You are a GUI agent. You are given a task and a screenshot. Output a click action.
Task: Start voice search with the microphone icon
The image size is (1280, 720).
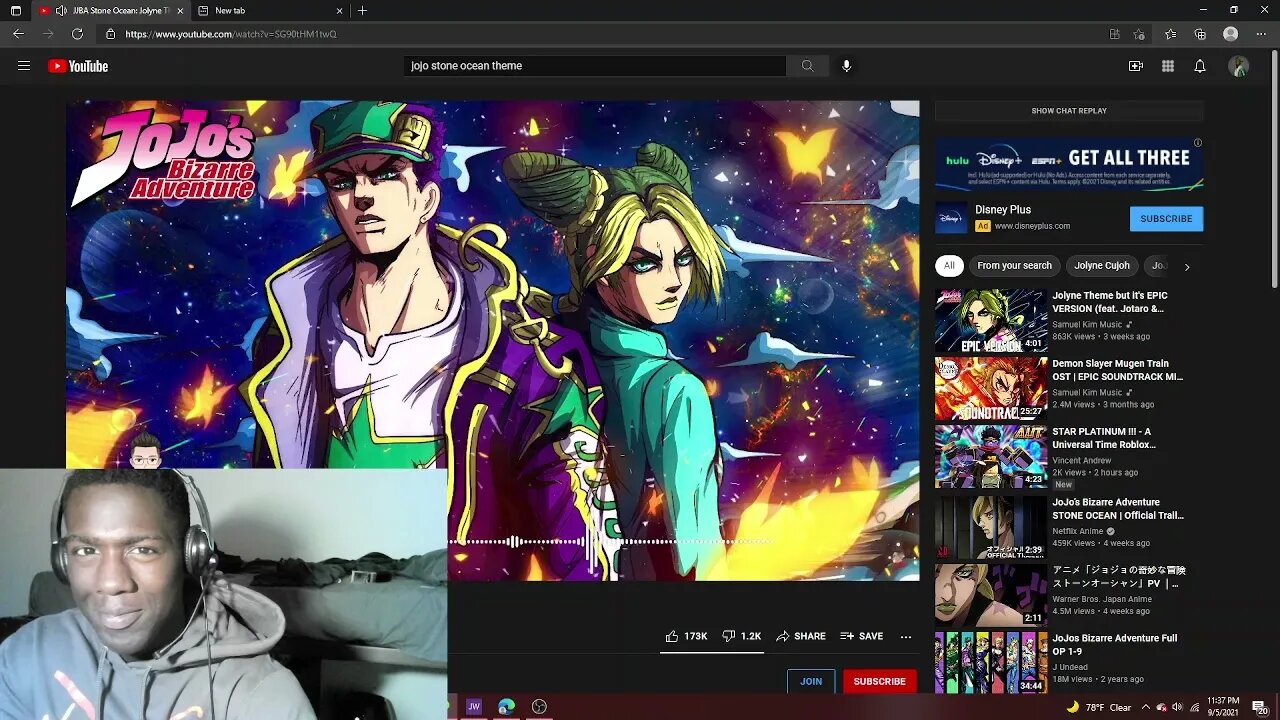pyautogui.click(x=846, y=66)
